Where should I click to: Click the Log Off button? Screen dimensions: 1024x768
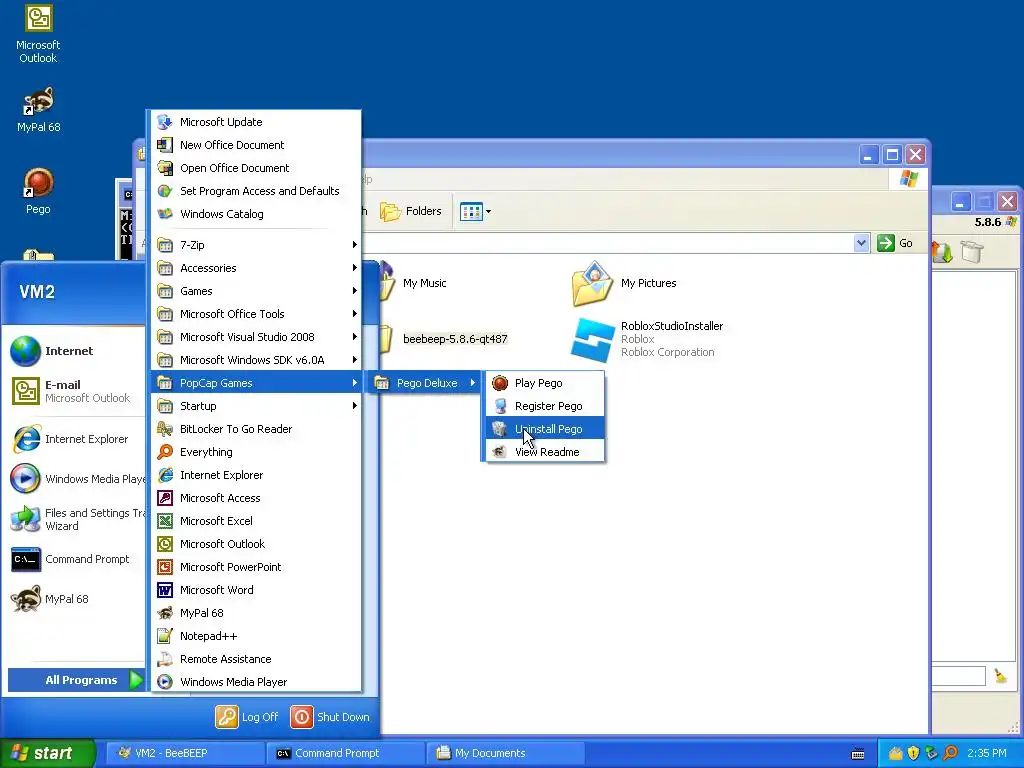[247, 716]
